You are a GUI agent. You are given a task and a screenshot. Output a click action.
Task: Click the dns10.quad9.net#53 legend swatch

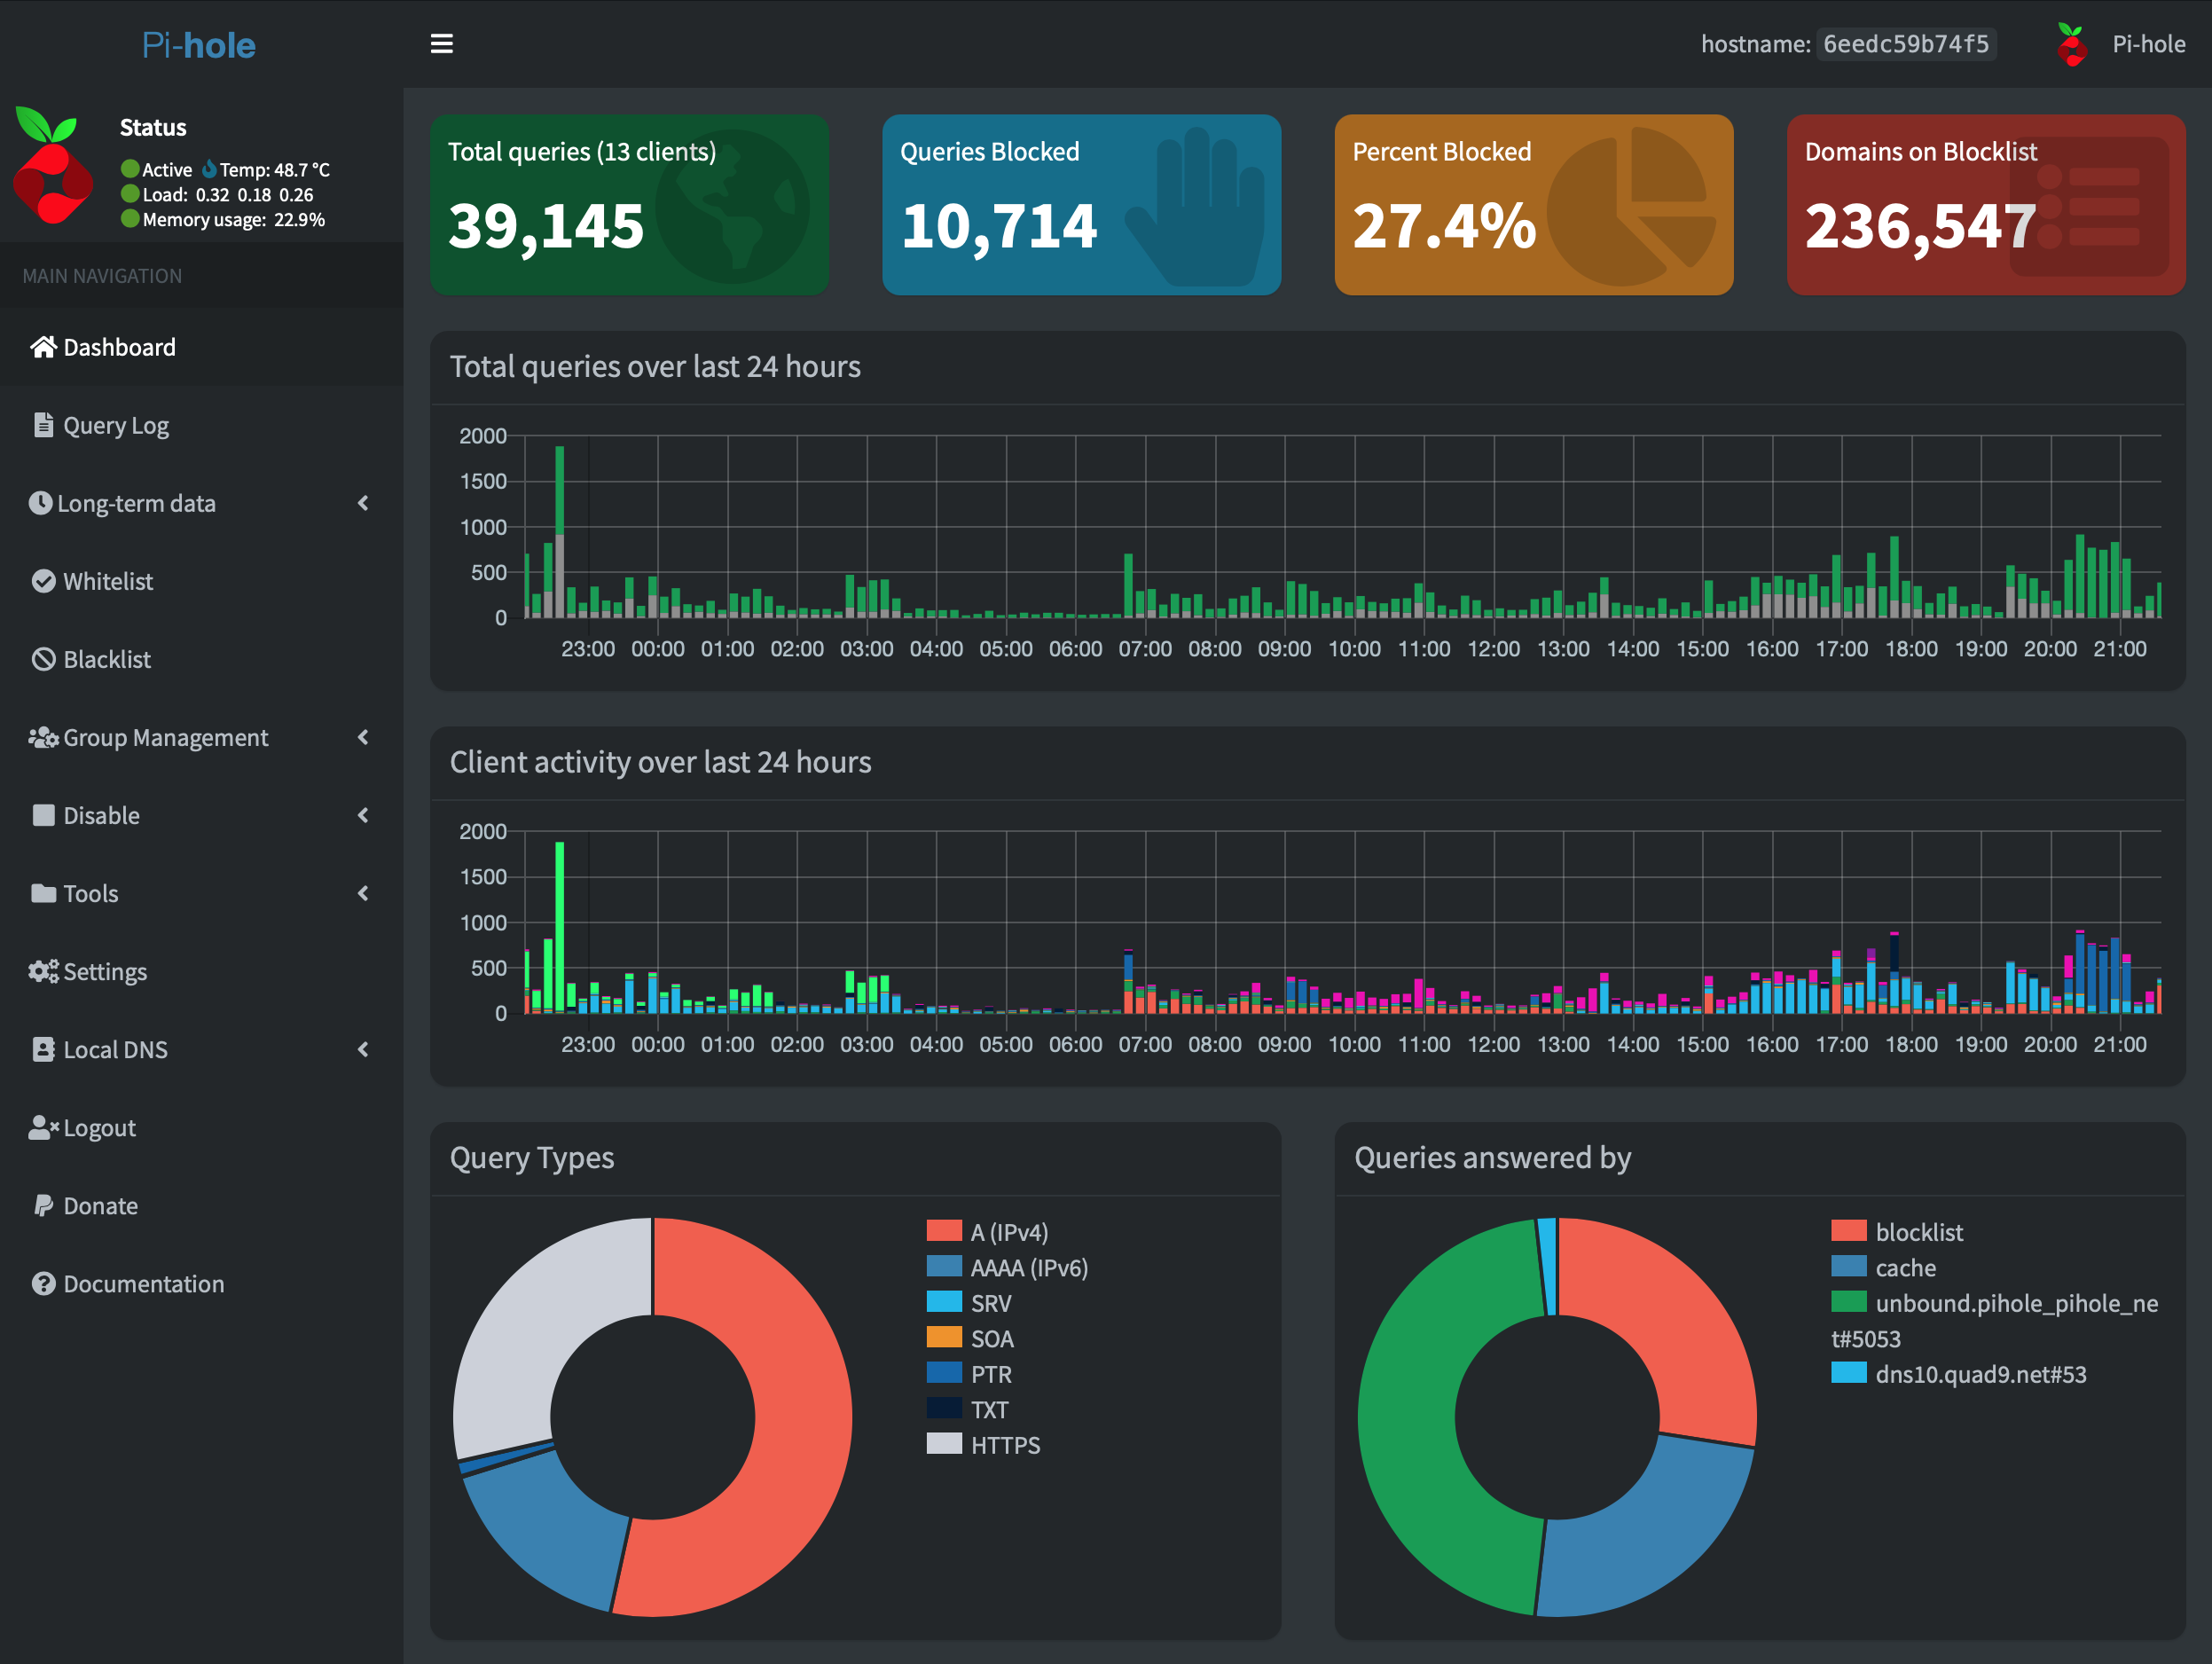(1848, 1372)
